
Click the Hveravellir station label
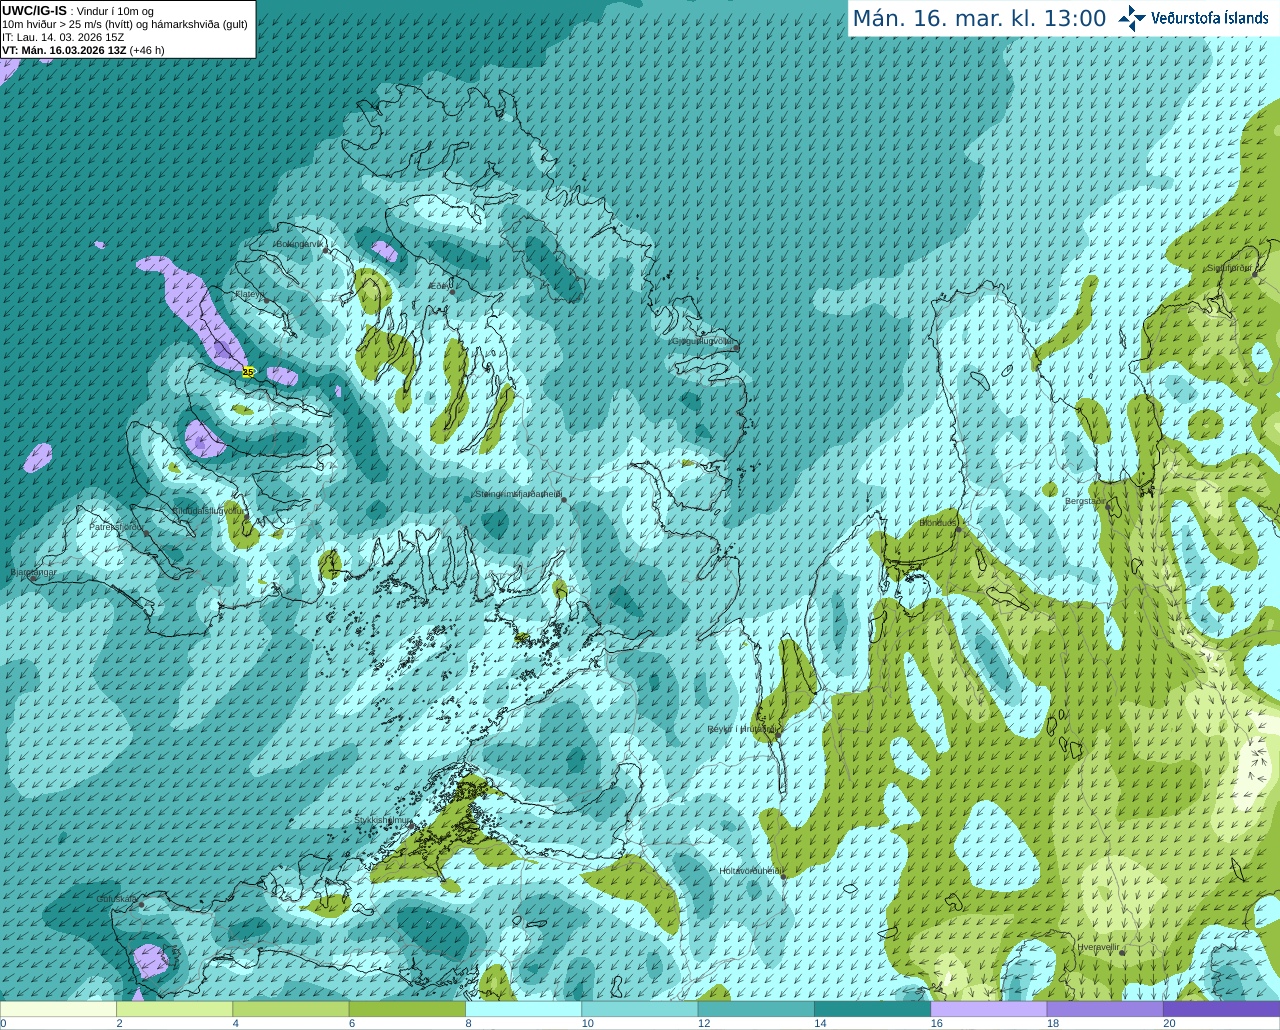(1098, 947)
